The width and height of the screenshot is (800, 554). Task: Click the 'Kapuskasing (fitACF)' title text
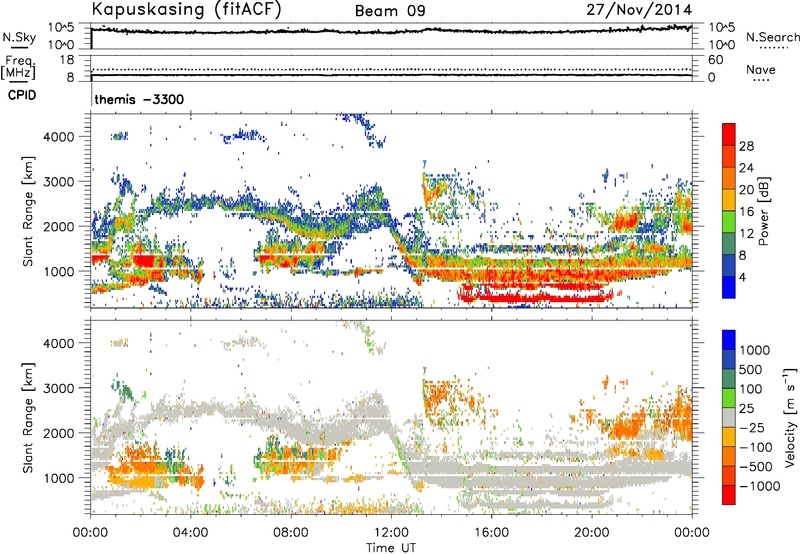pos(186,10)
